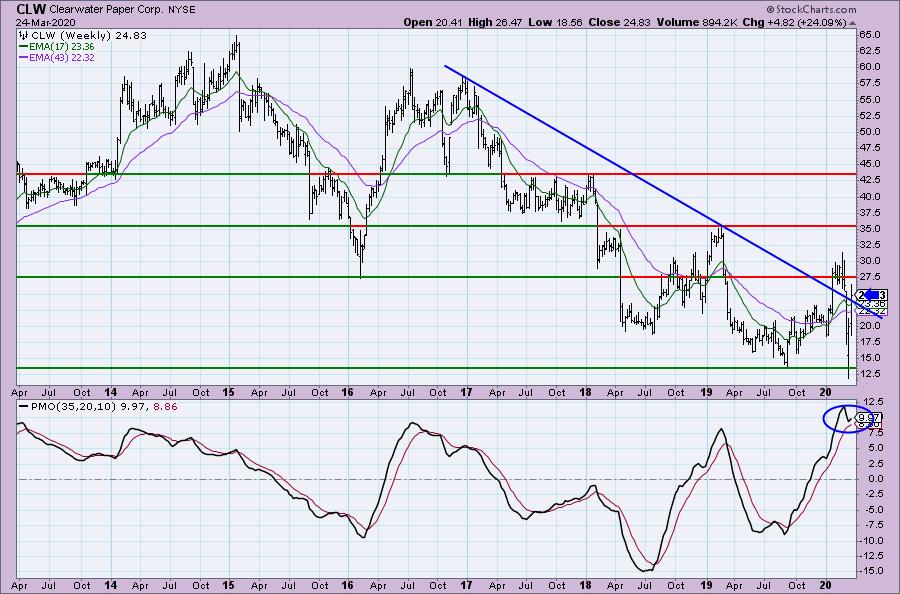Click the 60.0 price axis label
Screen dimensions: 900x594
click(870, 67)
